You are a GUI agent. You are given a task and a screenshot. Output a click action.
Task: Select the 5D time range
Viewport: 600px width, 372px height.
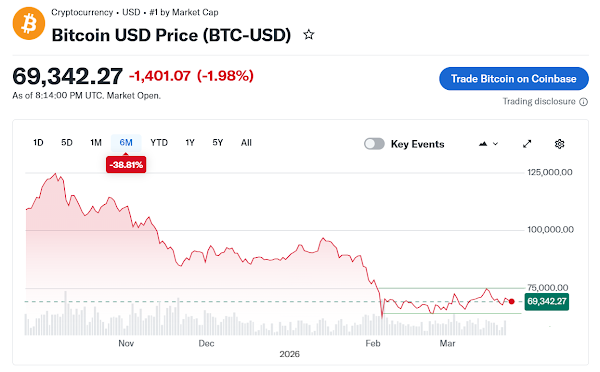click(x=67, y=143)
